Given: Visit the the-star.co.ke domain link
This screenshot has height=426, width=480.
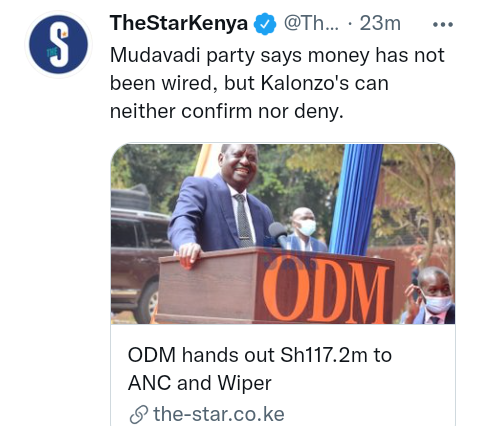Looking at the screenshot, I should (x=219, y=414).
